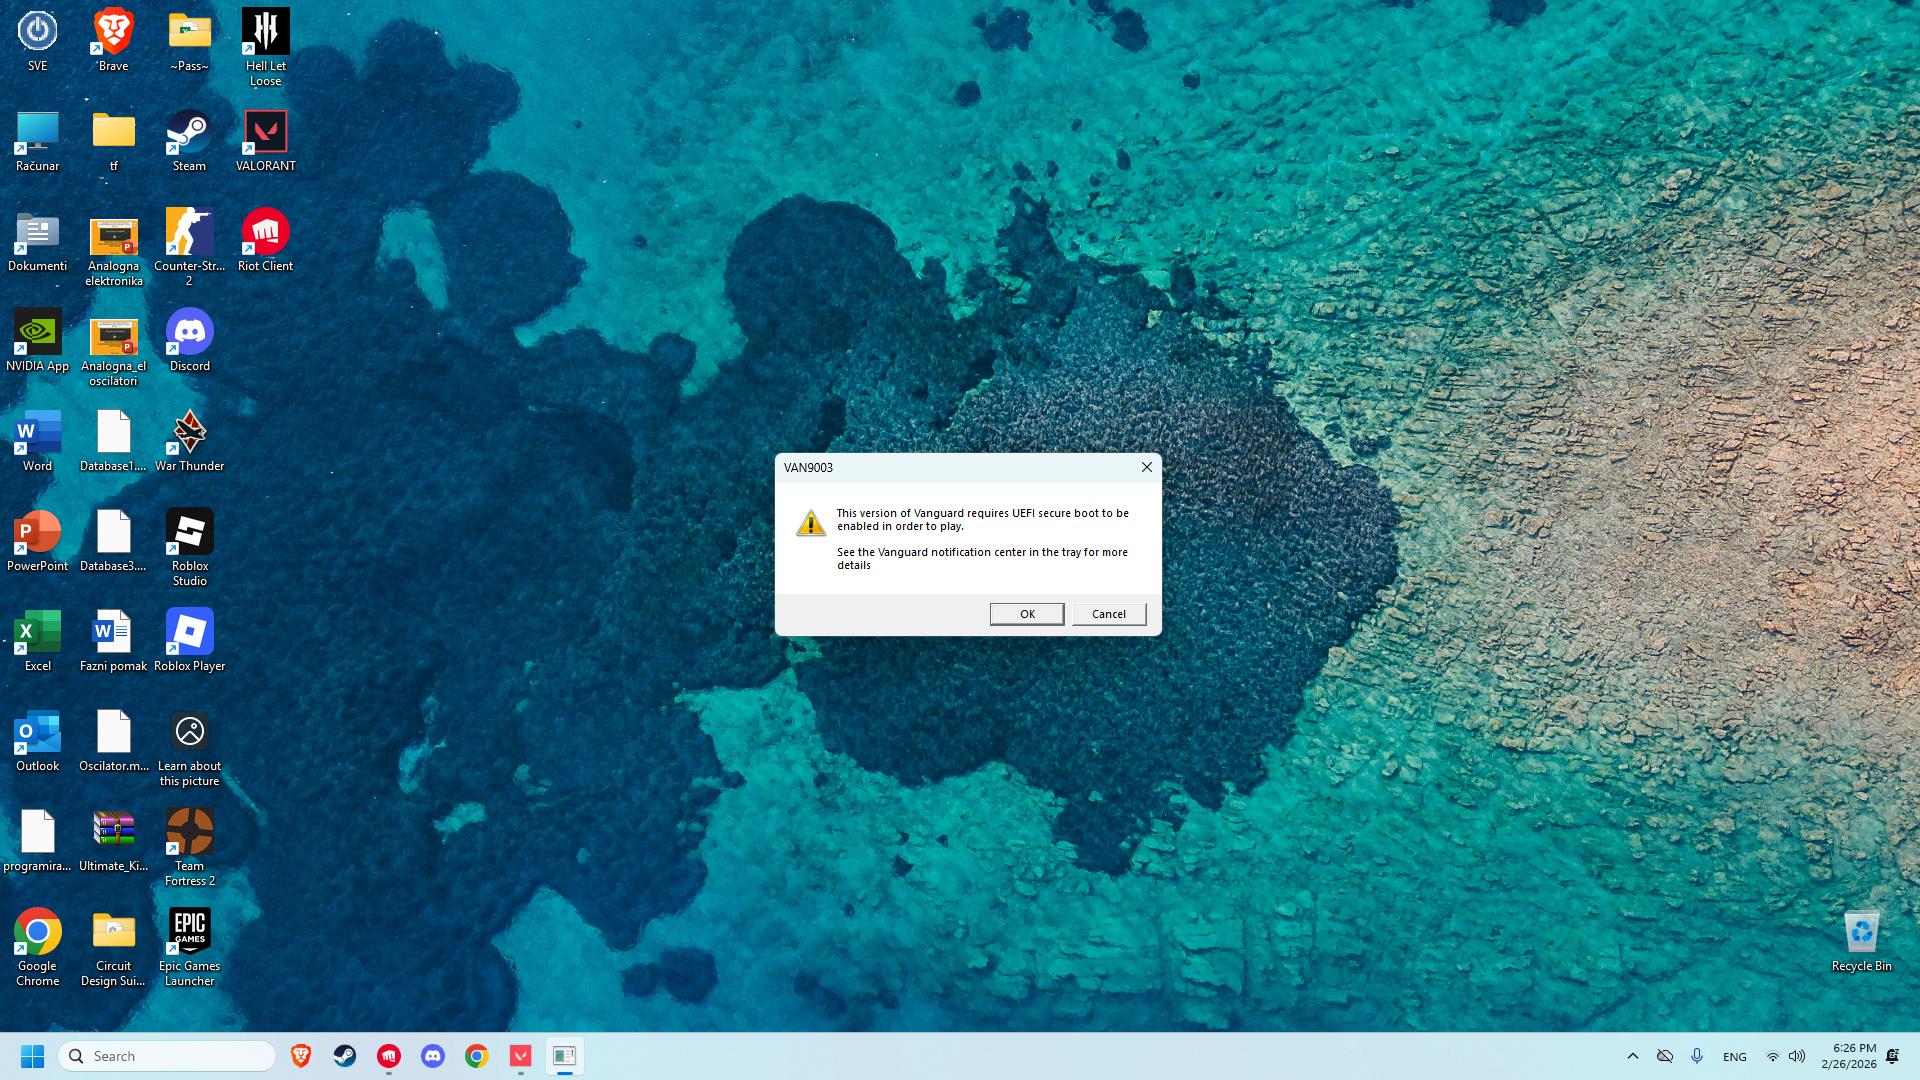Select the VALORANT desktop shortcut

click(x=265, y=141)
